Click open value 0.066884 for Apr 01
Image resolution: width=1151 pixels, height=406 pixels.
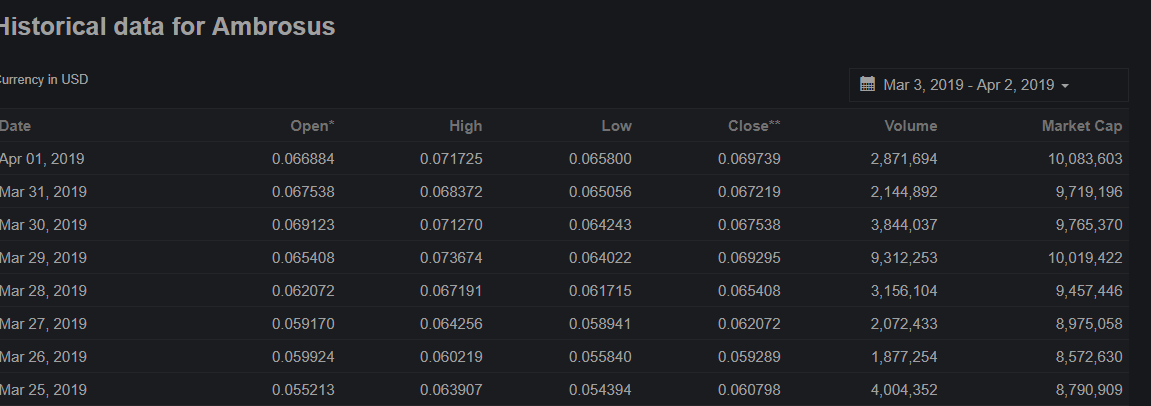tap(303, 159)
